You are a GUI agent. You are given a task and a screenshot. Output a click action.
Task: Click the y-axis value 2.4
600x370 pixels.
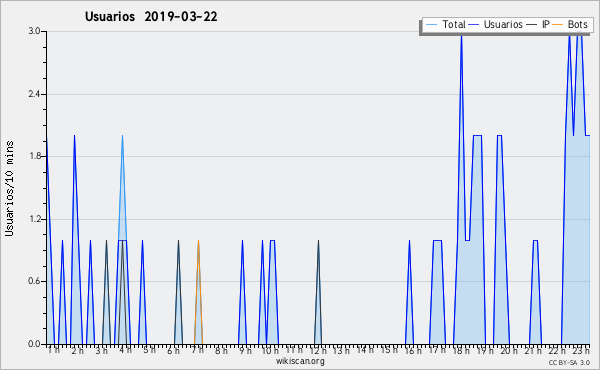point(34,94)
